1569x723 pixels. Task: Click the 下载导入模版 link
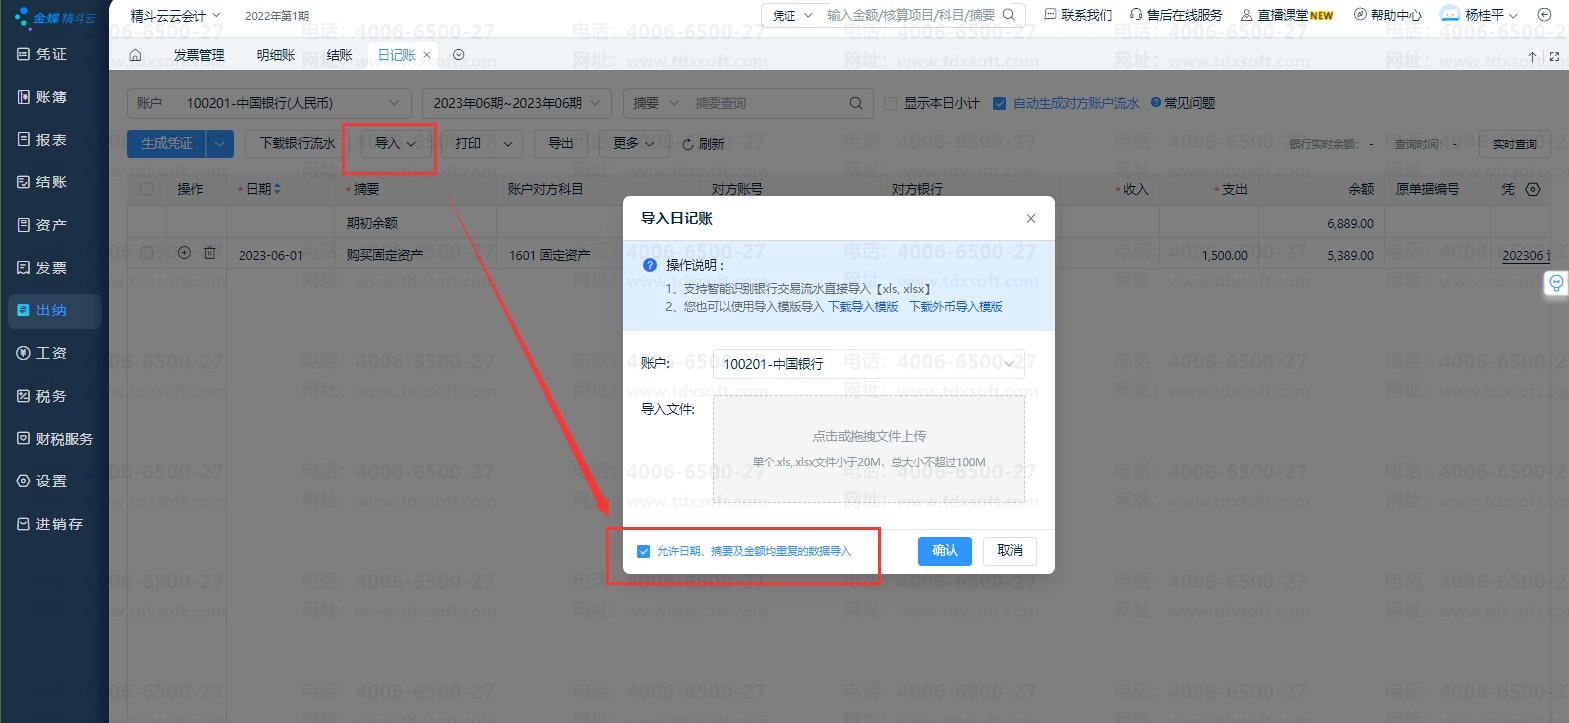863,307
